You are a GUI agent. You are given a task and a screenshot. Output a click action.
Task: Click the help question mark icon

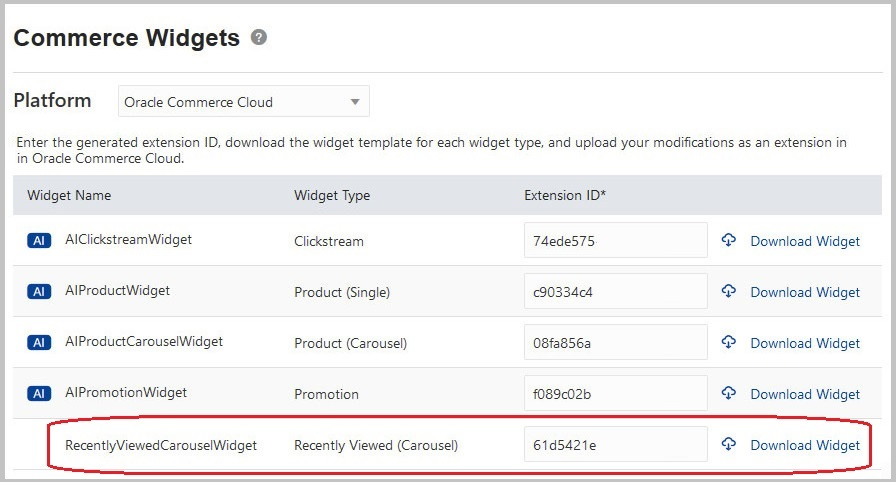pyautogui.click(x=259, y=38)
